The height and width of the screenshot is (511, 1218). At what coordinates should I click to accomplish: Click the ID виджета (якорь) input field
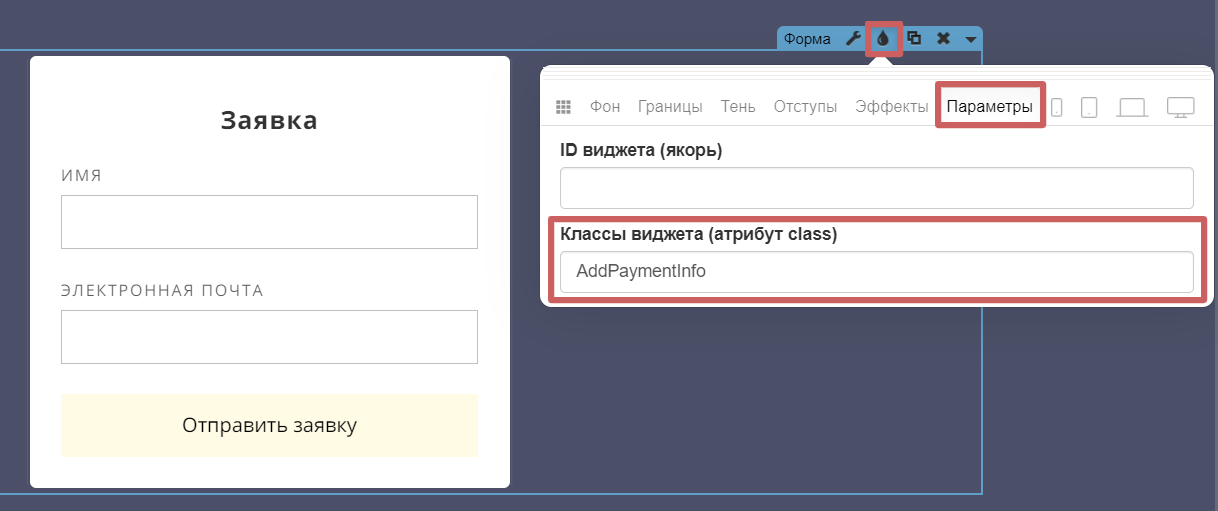click(876, 188)
